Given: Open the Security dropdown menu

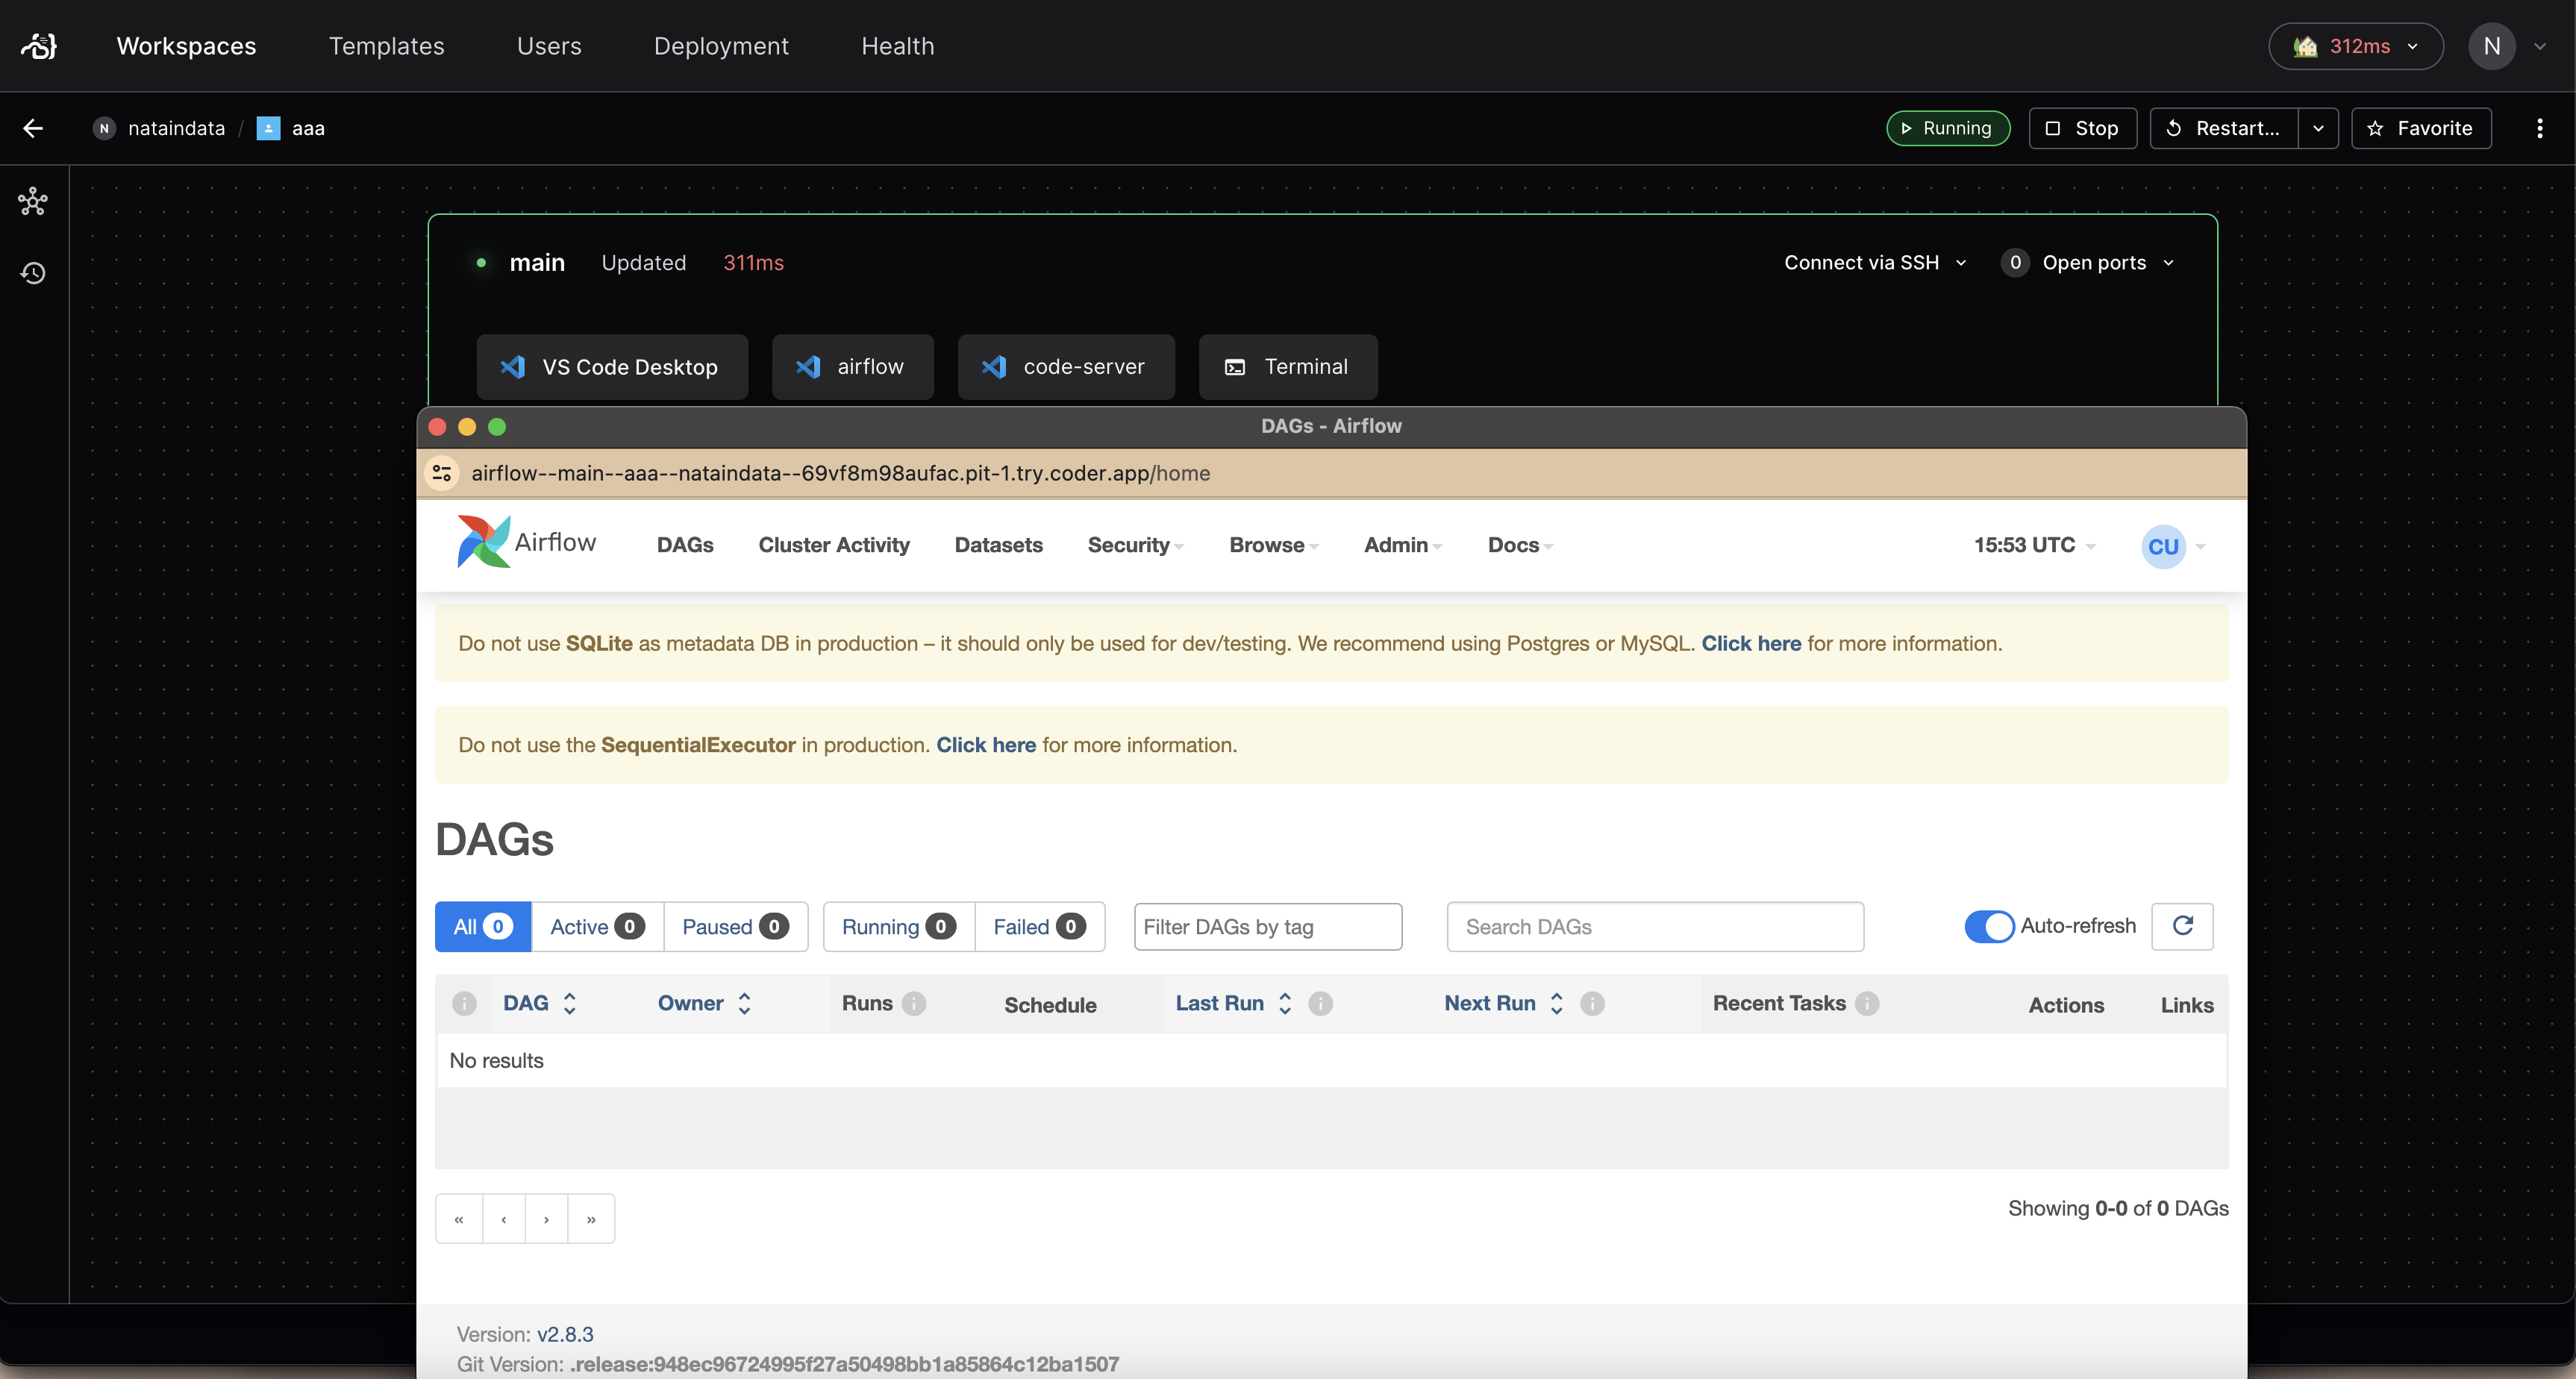Looking at the screenshot, I should (1134, 545).
